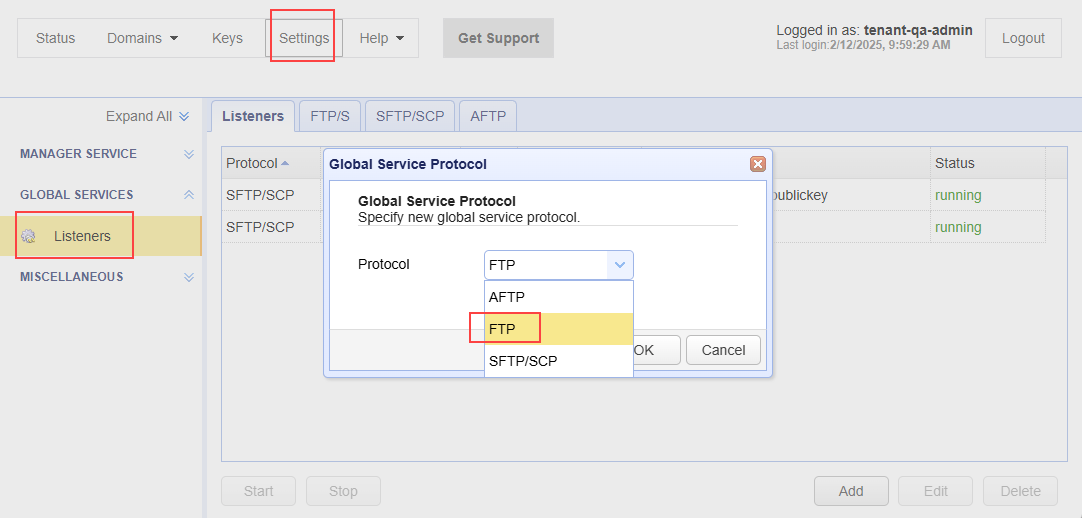
Task: Switch to the AFTP tab
Action: click(x=488, y=116)
